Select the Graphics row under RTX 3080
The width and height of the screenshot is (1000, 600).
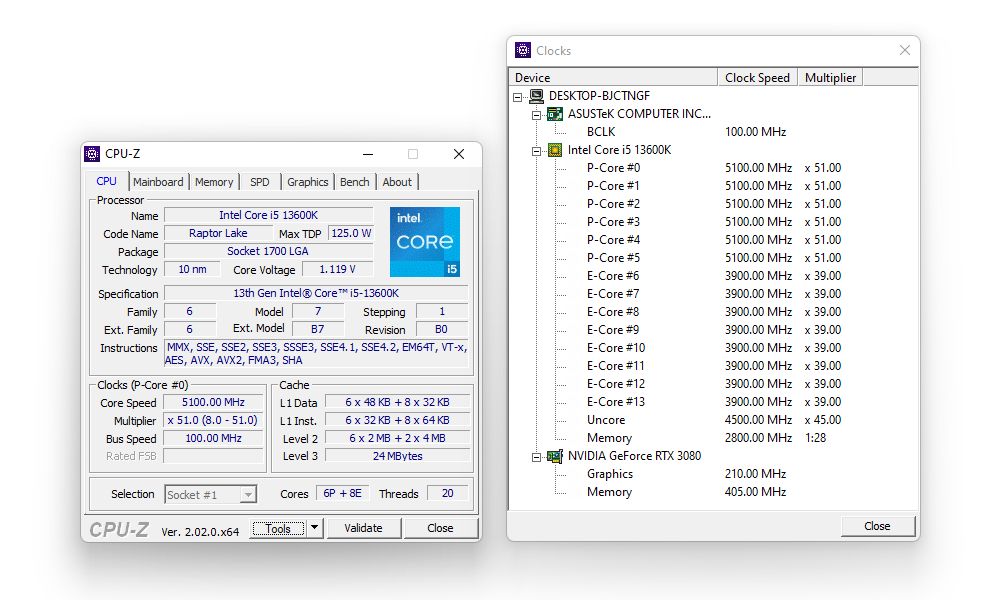pos(713,474)
